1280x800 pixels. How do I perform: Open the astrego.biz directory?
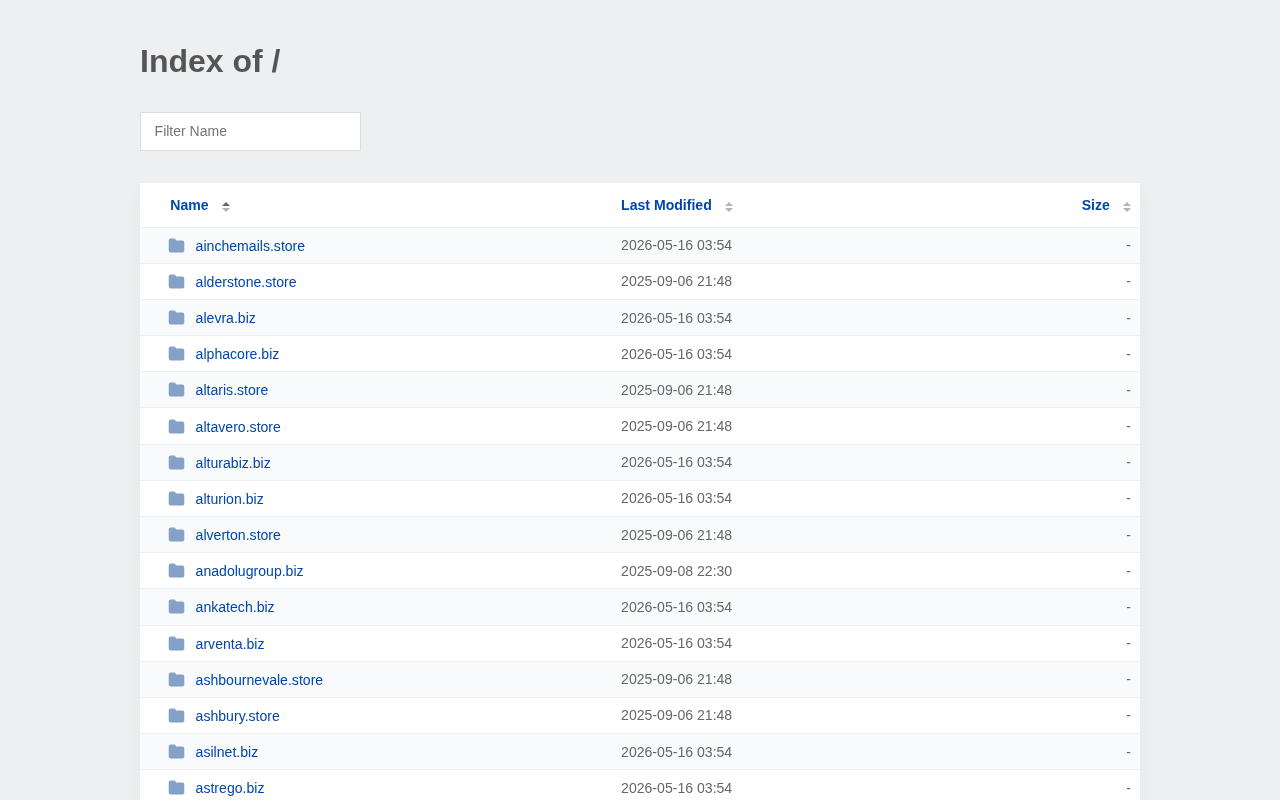tap(230, 788)
